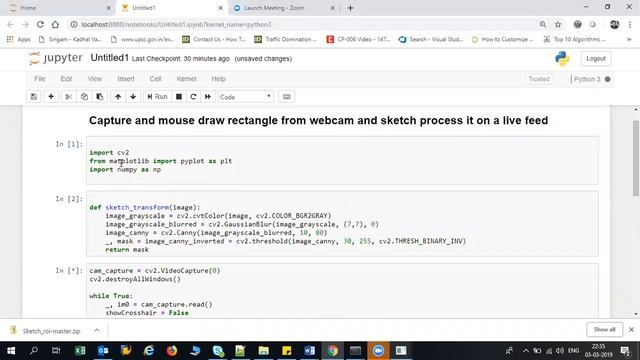Click Show all downloads
The height and width of the screenshot is (360, 640).
pyautogui.click(x=604, y=329)
